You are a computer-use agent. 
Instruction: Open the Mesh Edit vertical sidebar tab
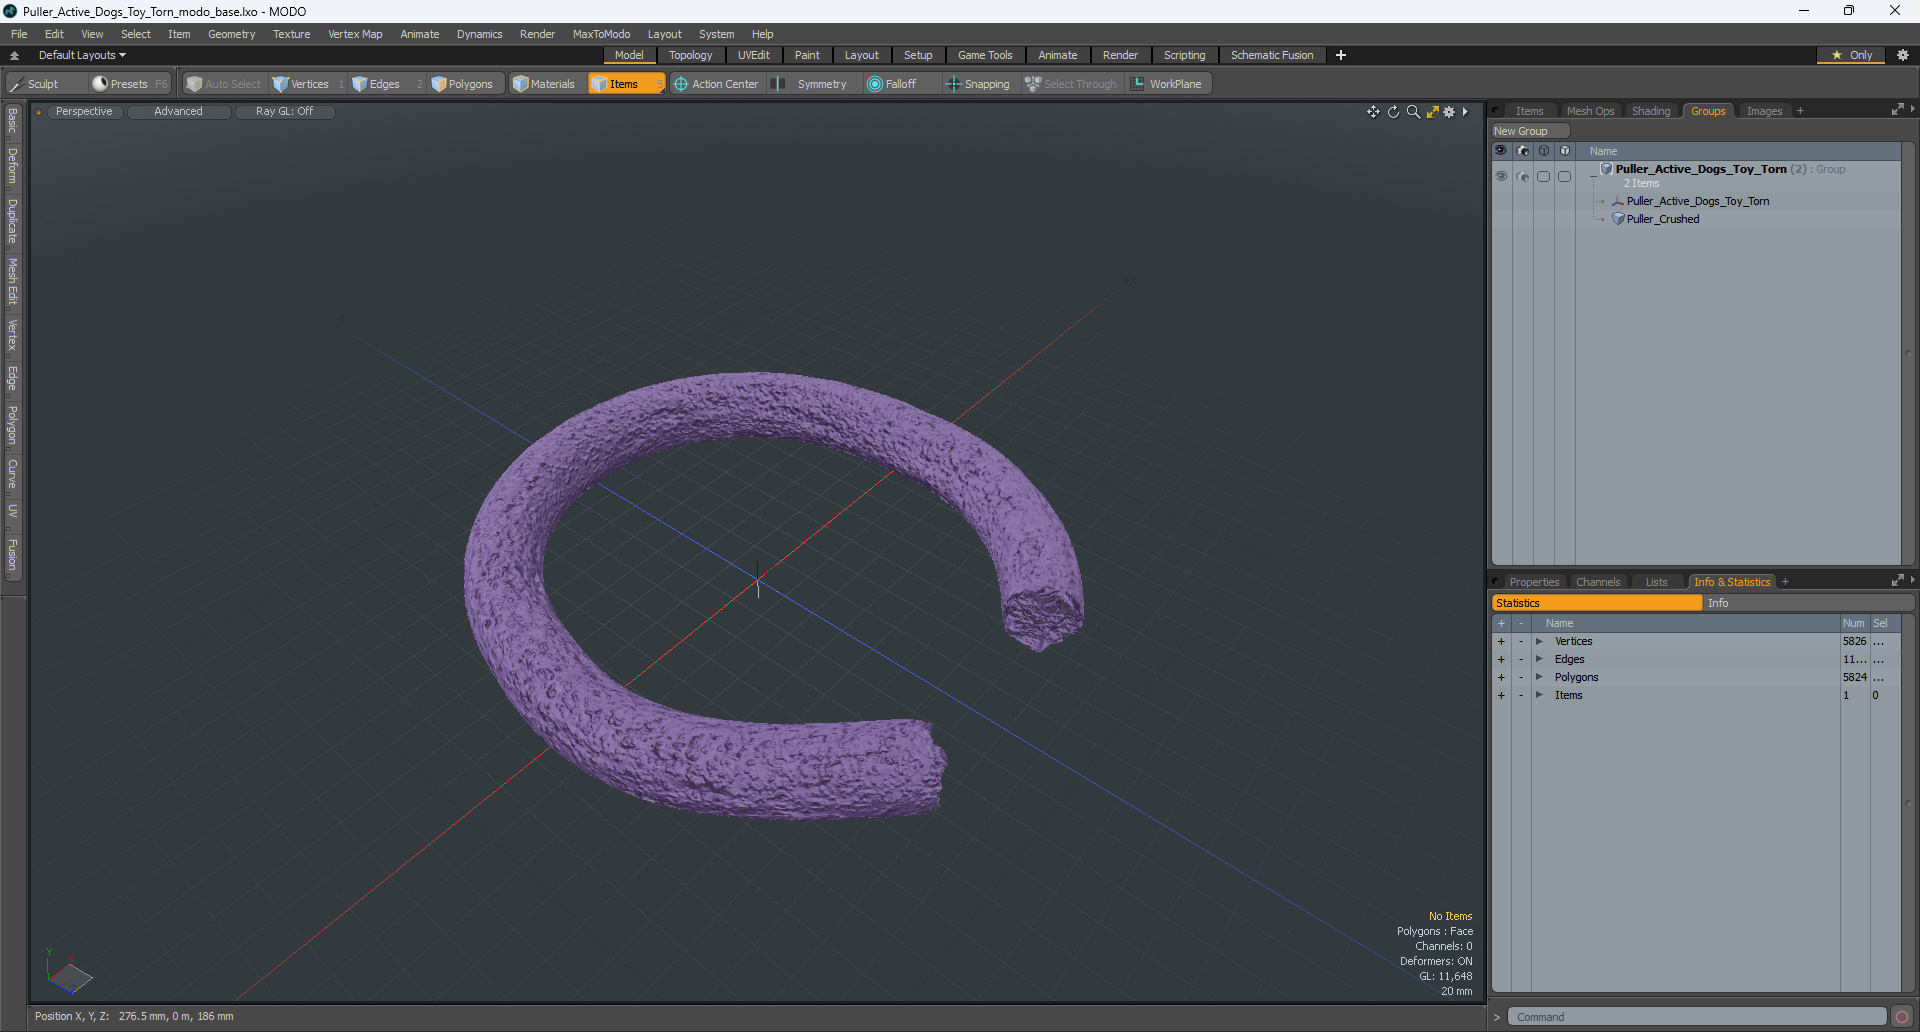tap(13, 281)
